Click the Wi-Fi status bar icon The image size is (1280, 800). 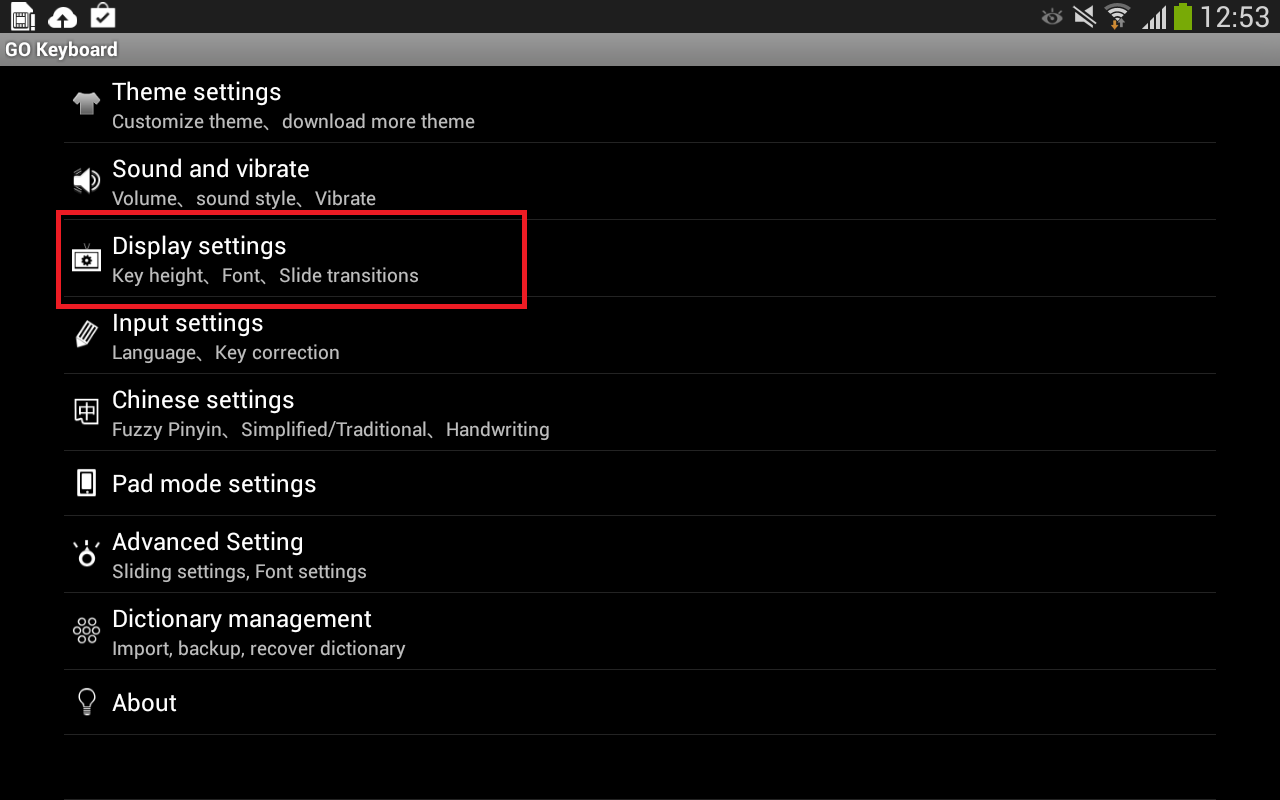coord(1116,16)
